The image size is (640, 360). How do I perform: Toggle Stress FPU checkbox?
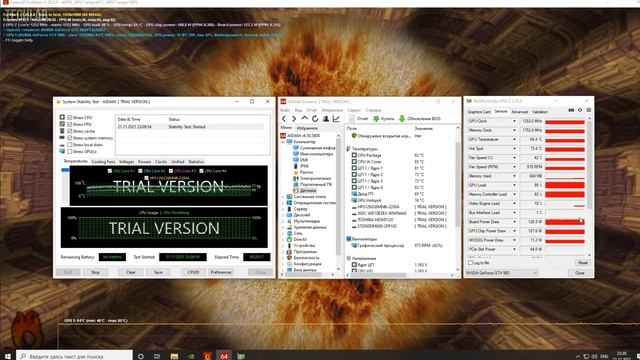point(69,124)
